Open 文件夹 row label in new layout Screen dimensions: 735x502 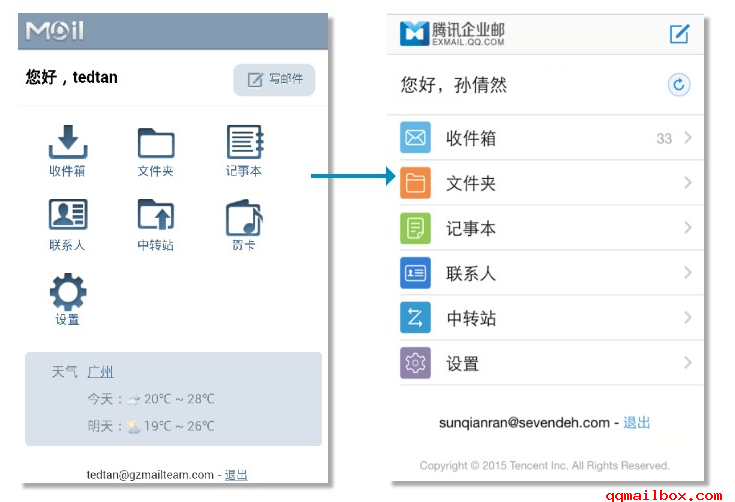tap(471, 183)
